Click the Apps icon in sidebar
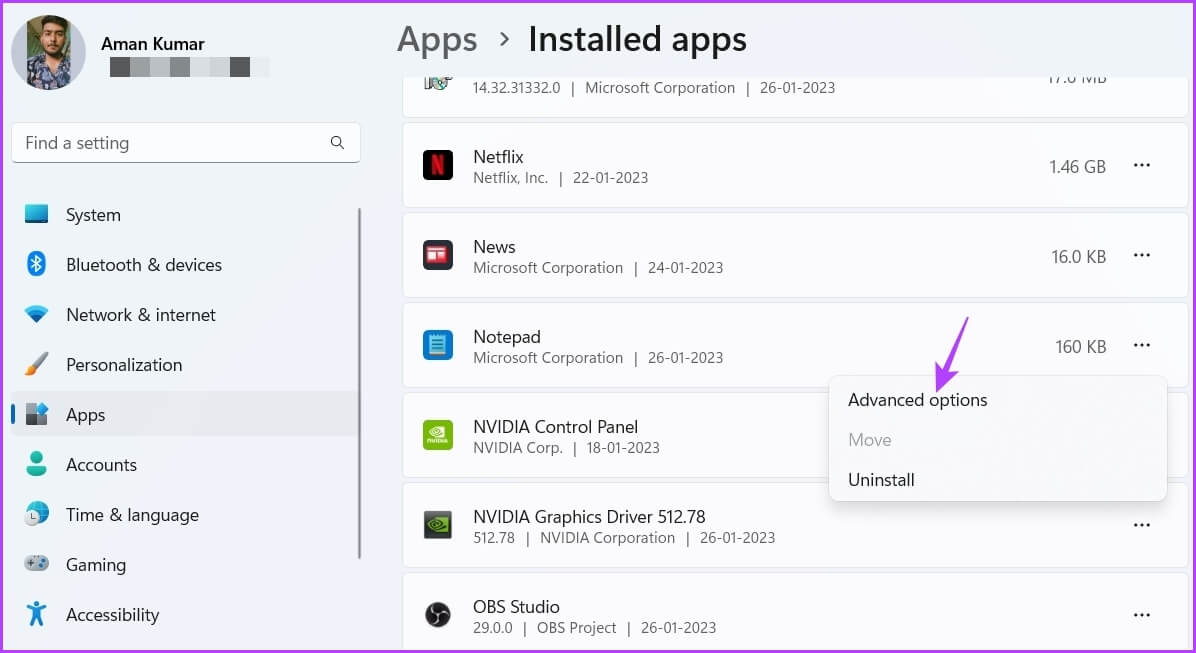The image size is (1196, 653). (x=37, y=414)
